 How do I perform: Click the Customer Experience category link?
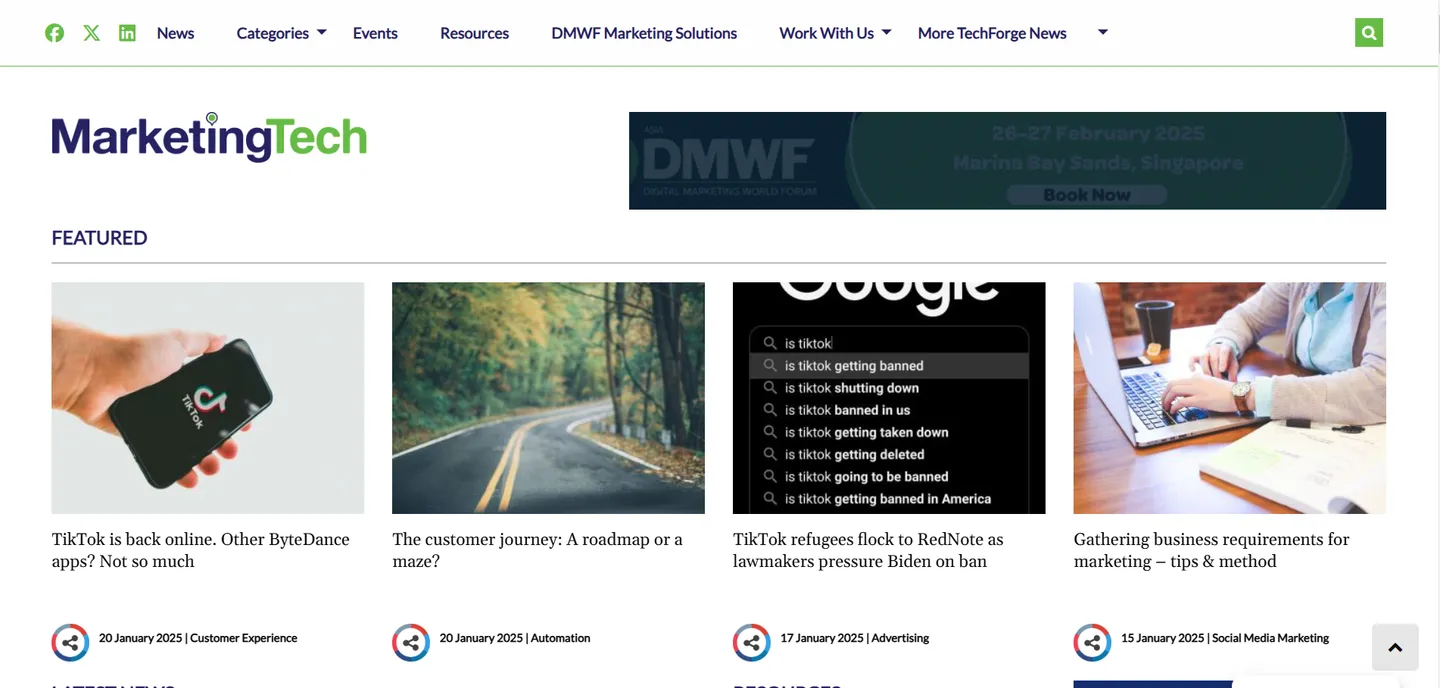coord(243,638)
